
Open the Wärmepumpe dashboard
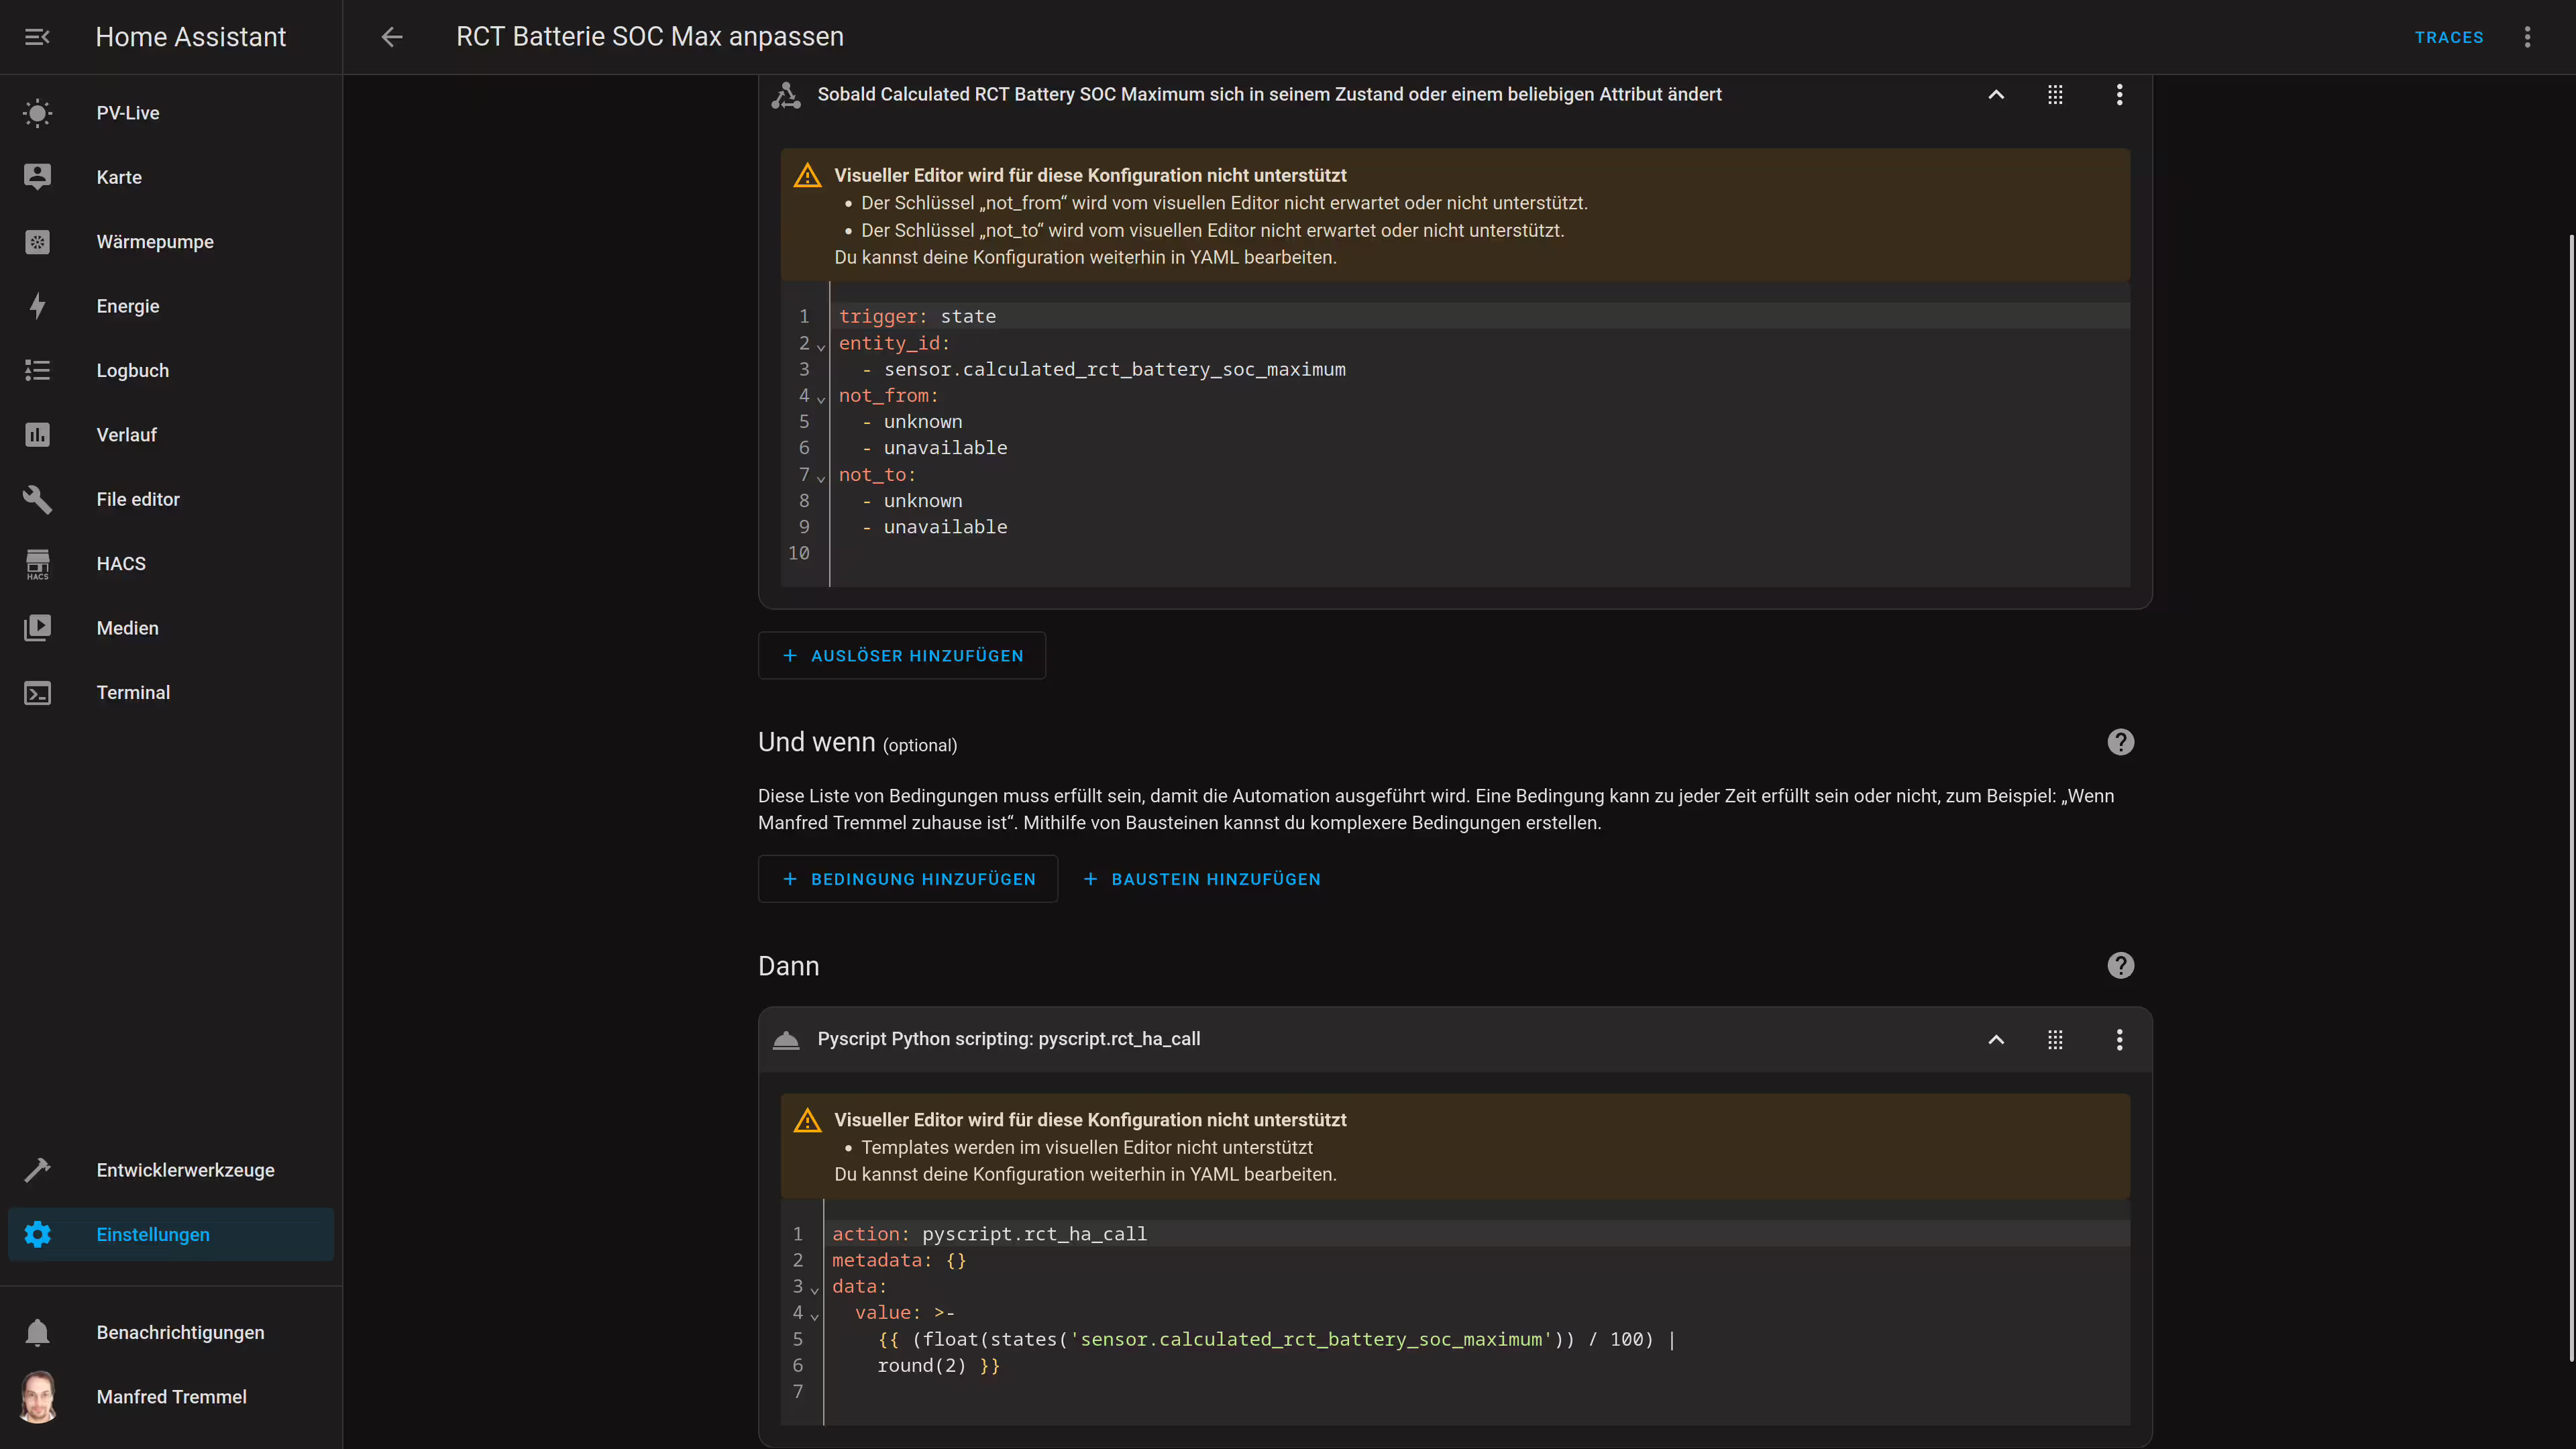171,242
